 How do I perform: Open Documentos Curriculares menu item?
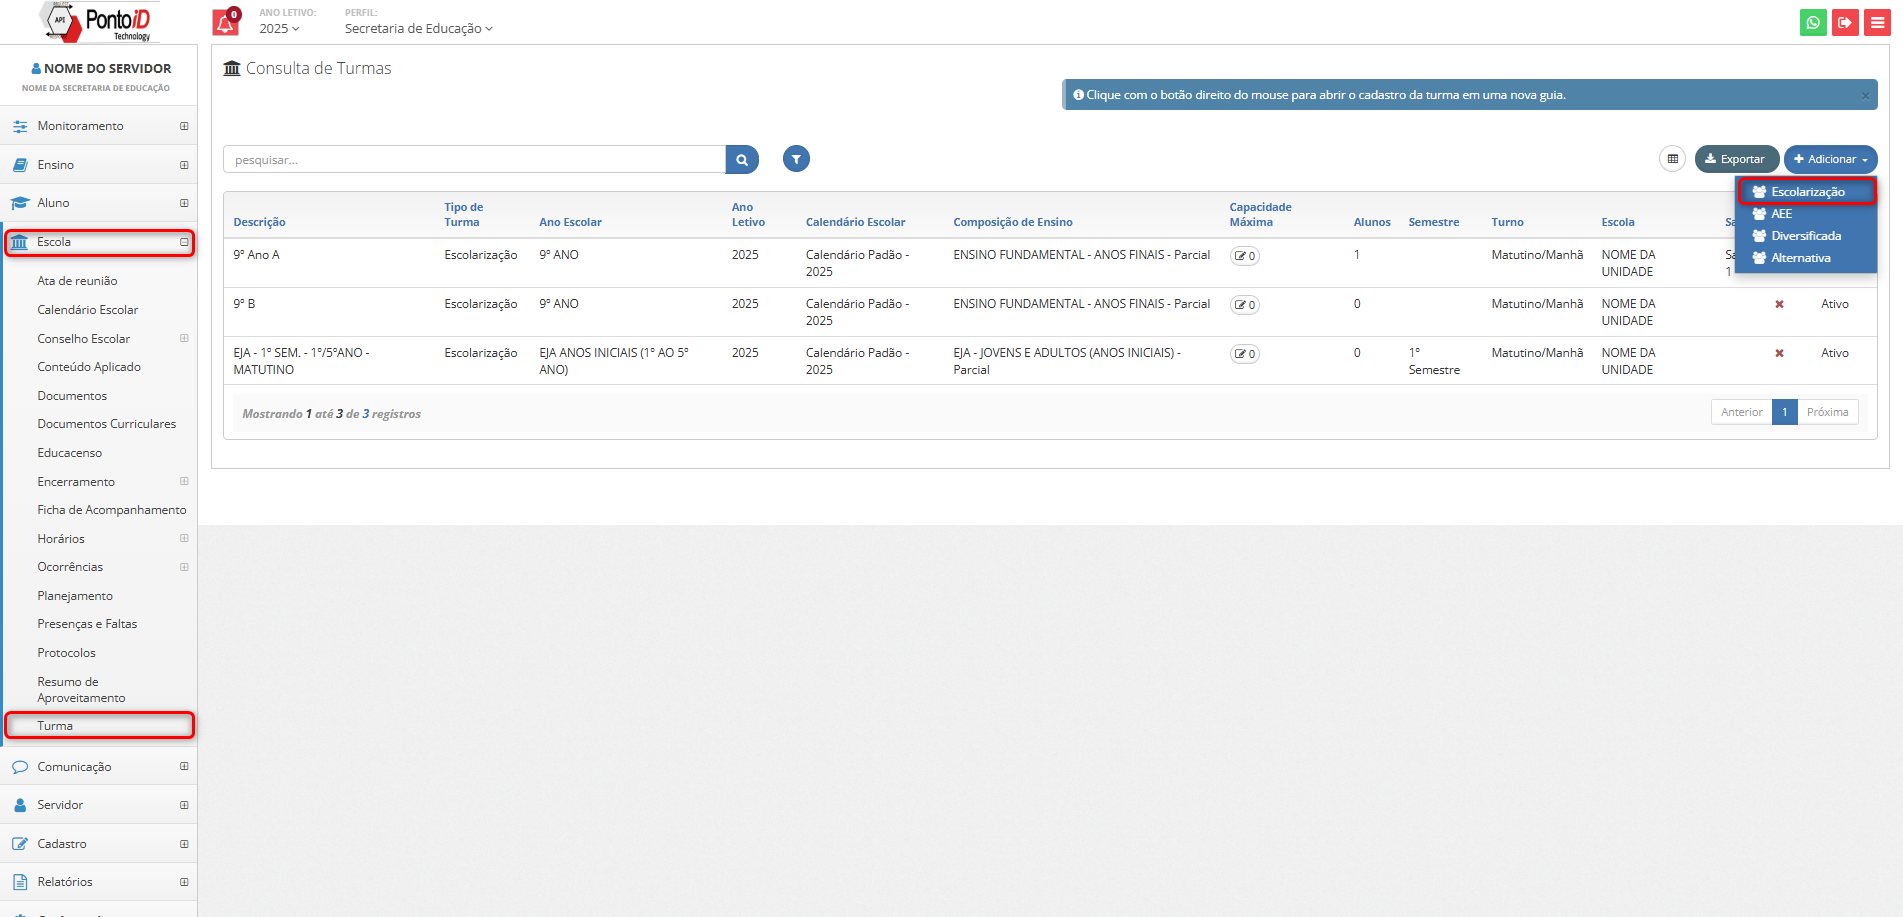107,424
